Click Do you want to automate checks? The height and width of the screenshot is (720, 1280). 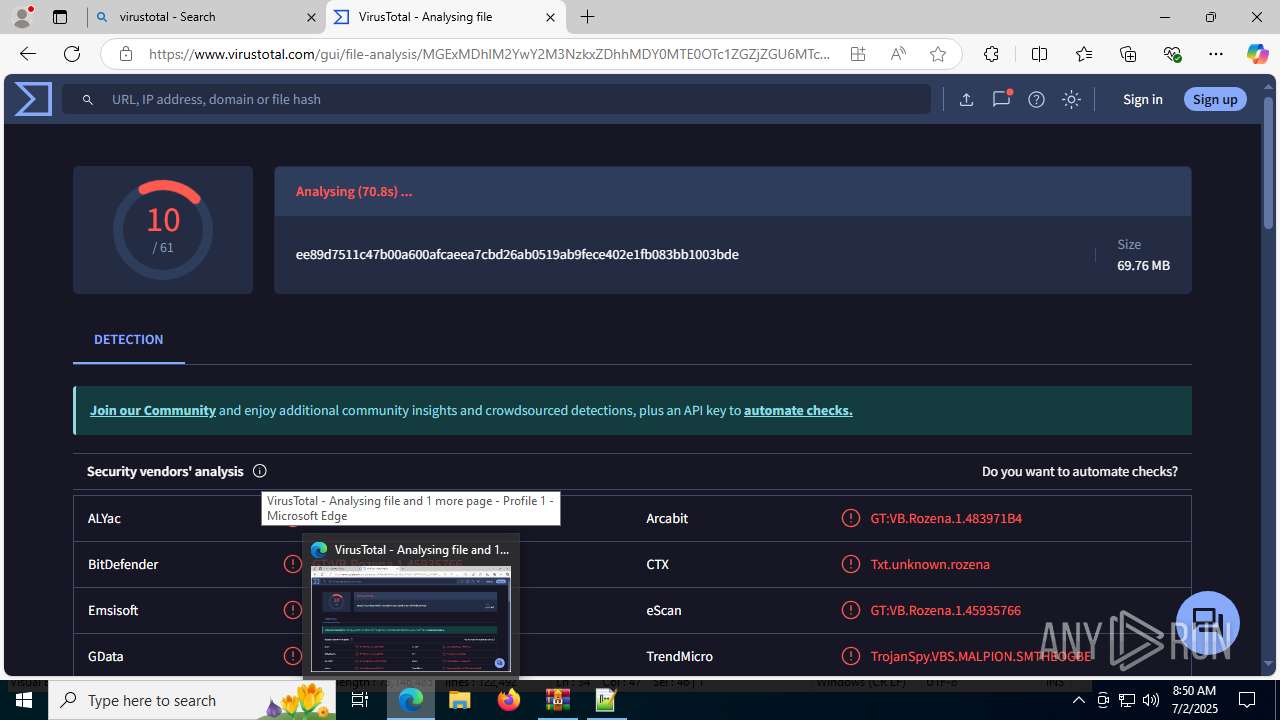pos(1080,471)
